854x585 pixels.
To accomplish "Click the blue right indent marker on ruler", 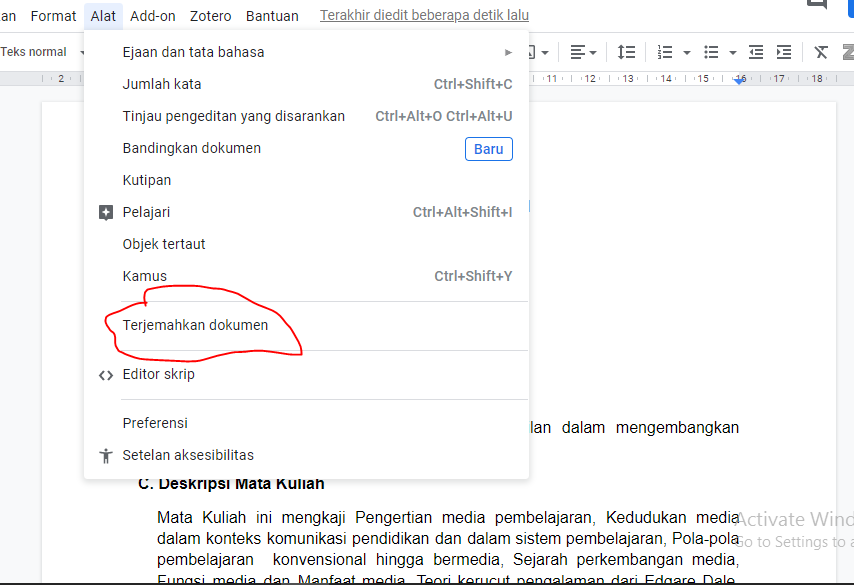I will [739, 81].
